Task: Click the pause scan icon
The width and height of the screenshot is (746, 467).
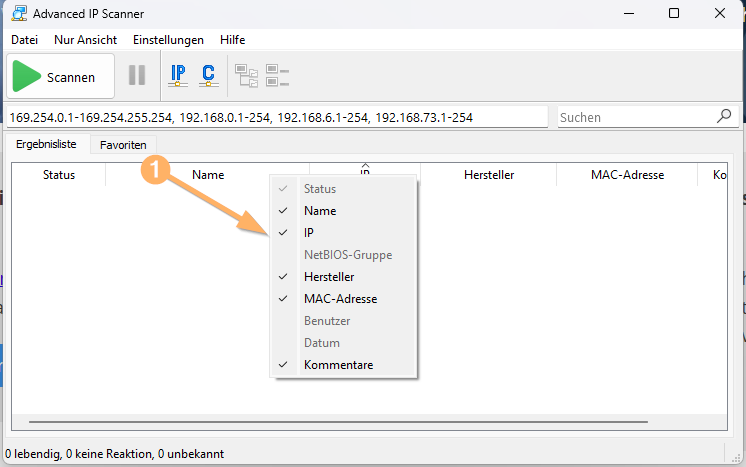Action: (x=137, y=75)
